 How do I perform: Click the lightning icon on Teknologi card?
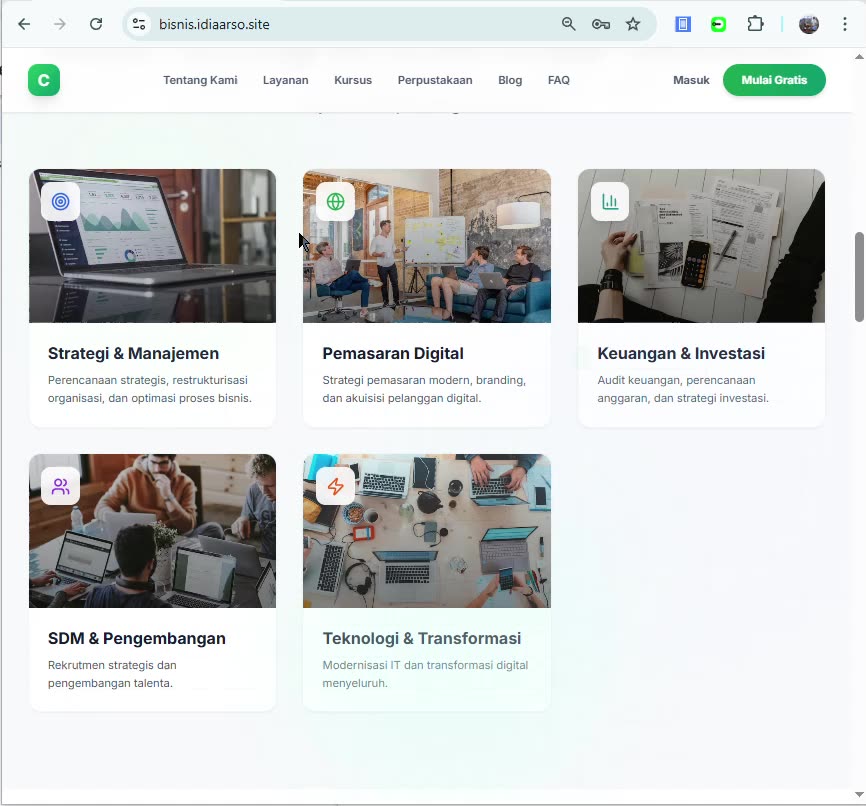[x=335, y=486]
